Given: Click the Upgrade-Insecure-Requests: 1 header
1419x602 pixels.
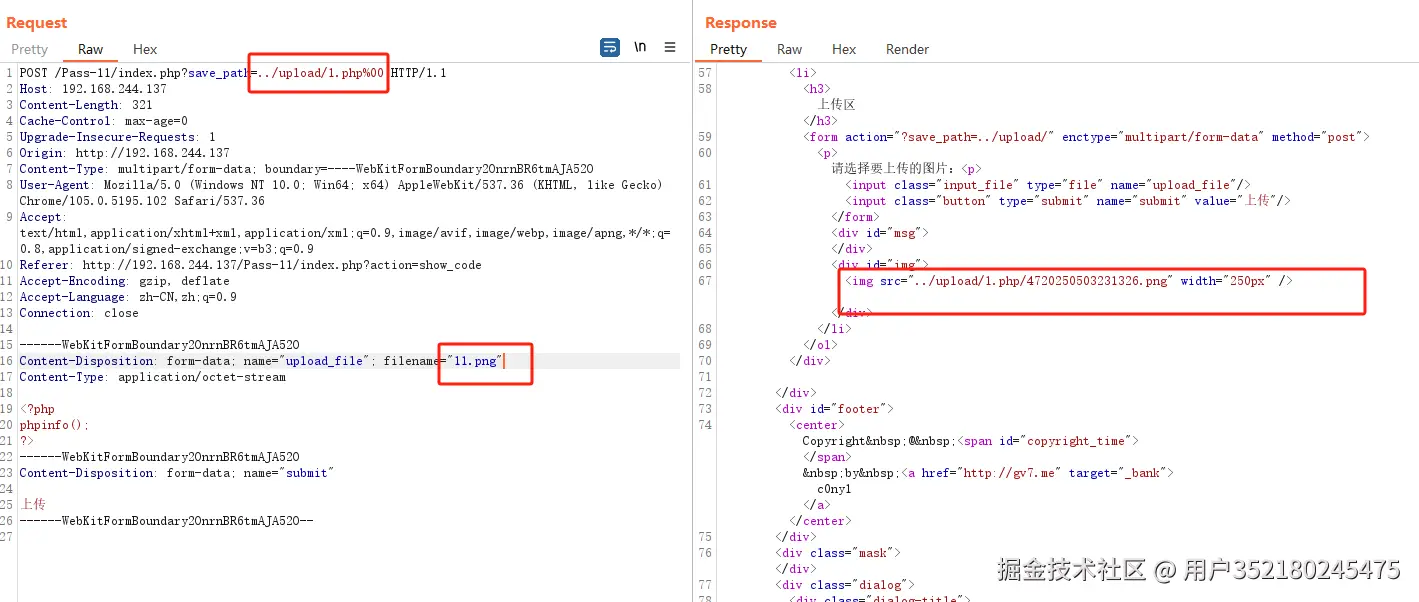Looking at the screenshot, I should pyautogui.click(x=117, y=137).
